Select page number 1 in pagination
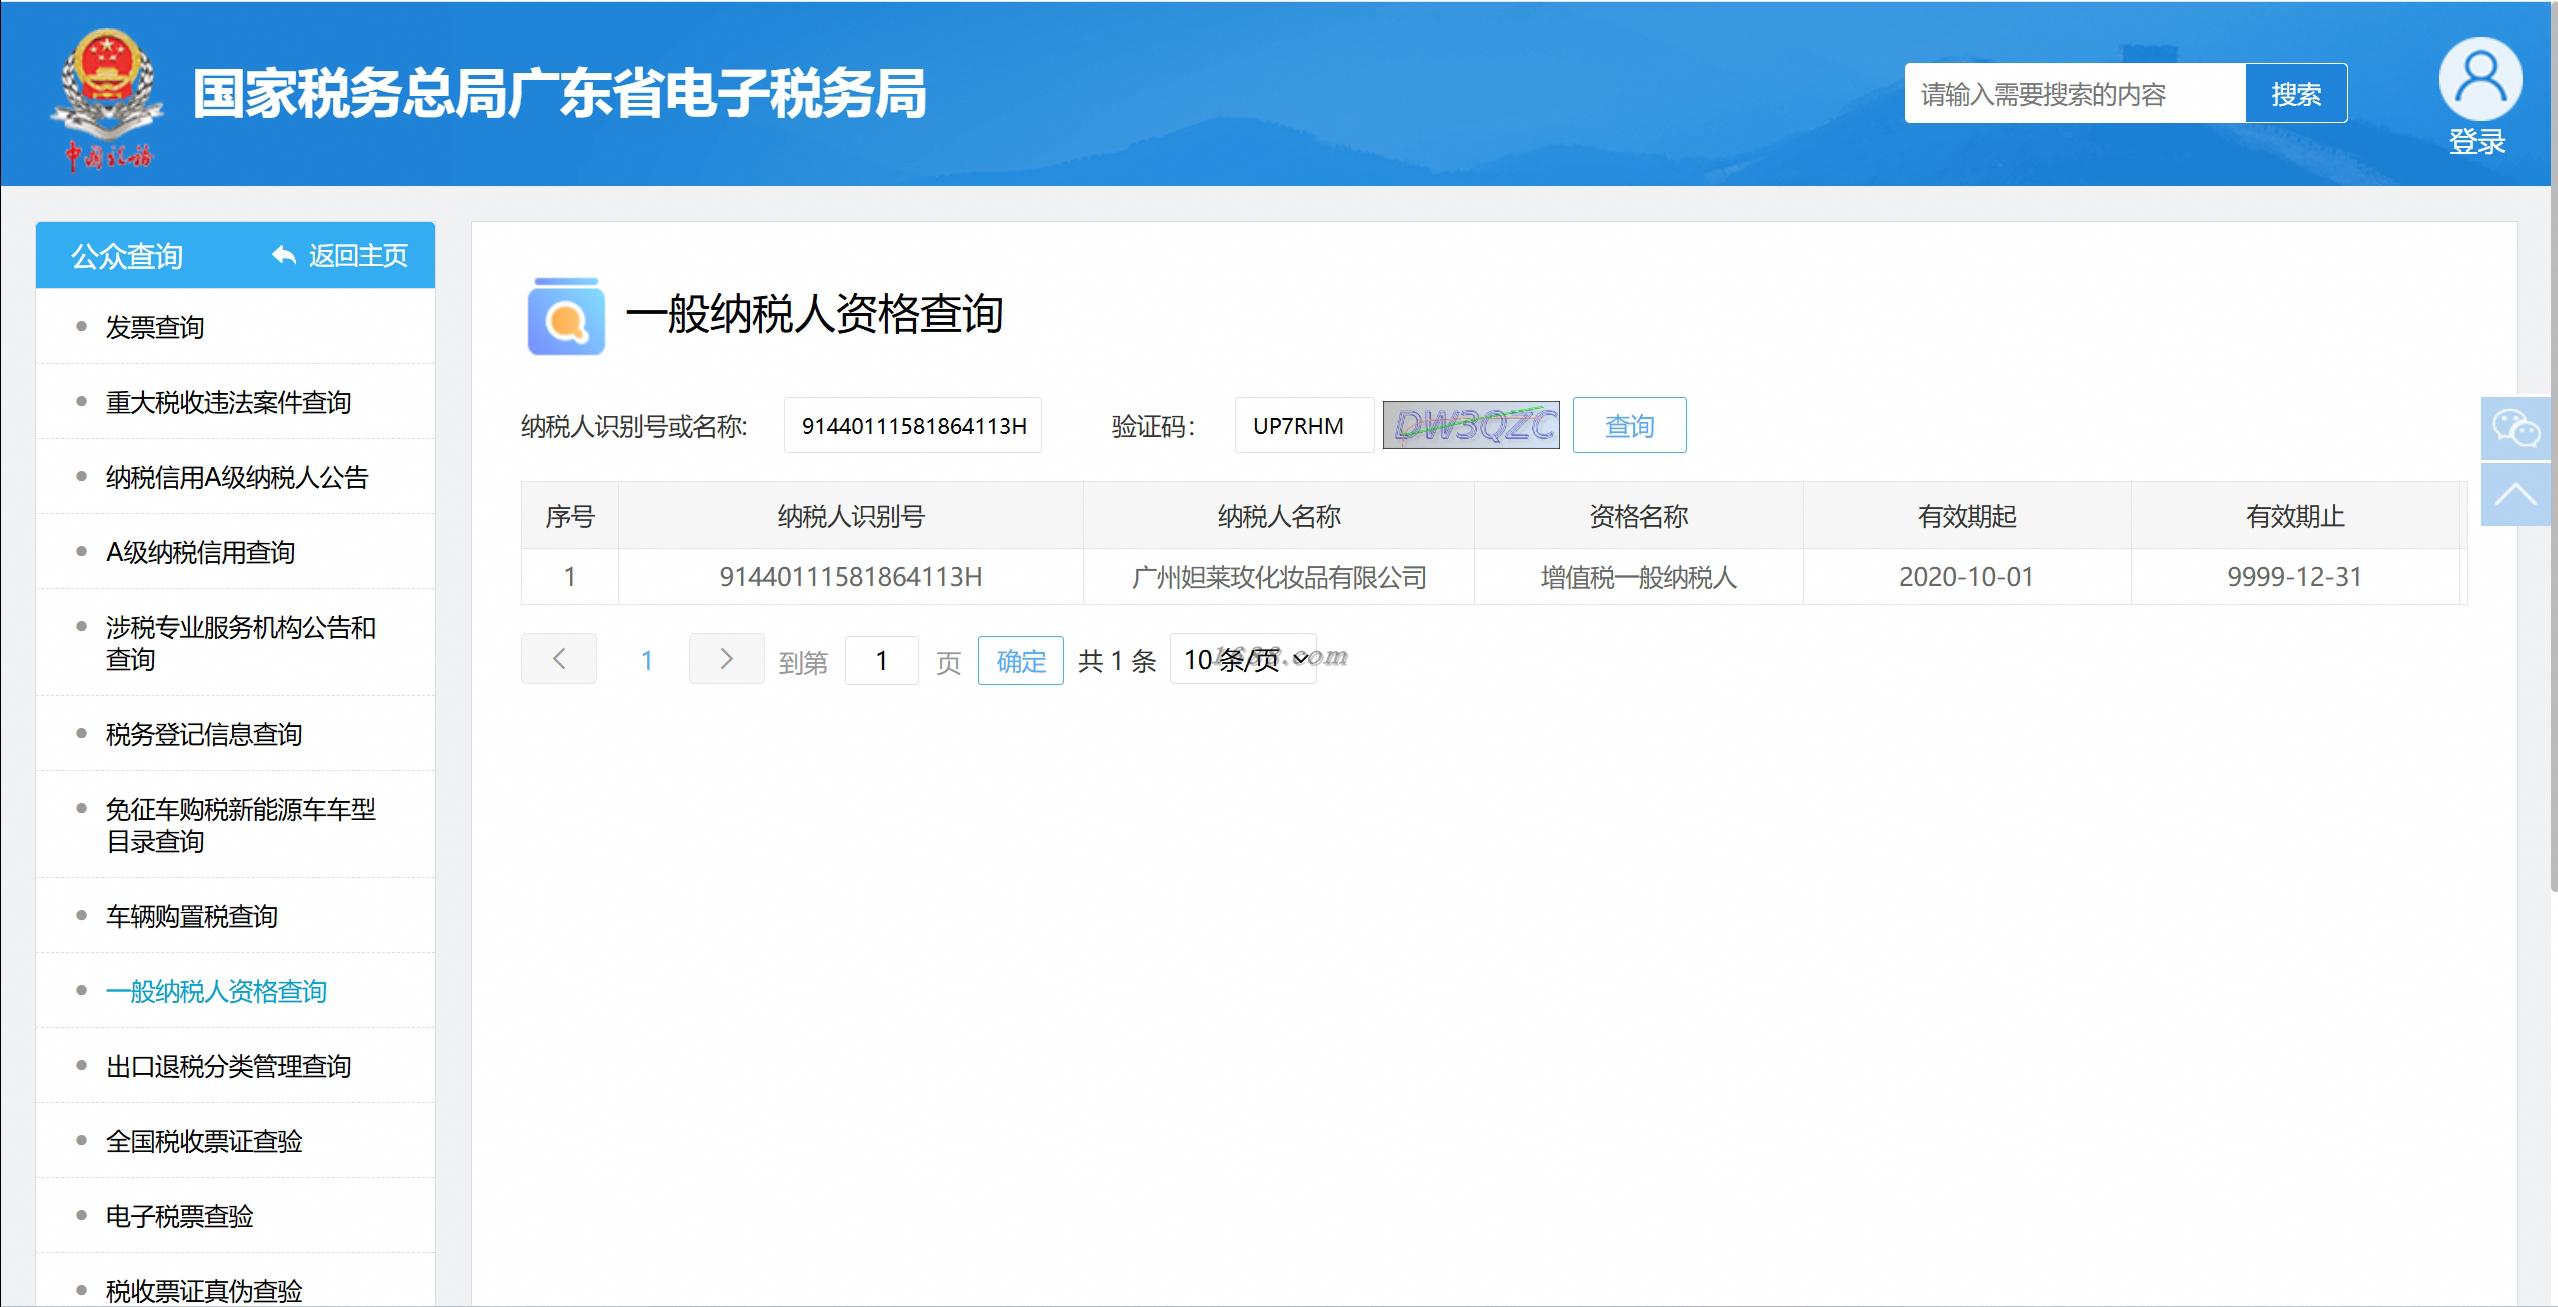Screen dimensions: 2558x1307 647,660
